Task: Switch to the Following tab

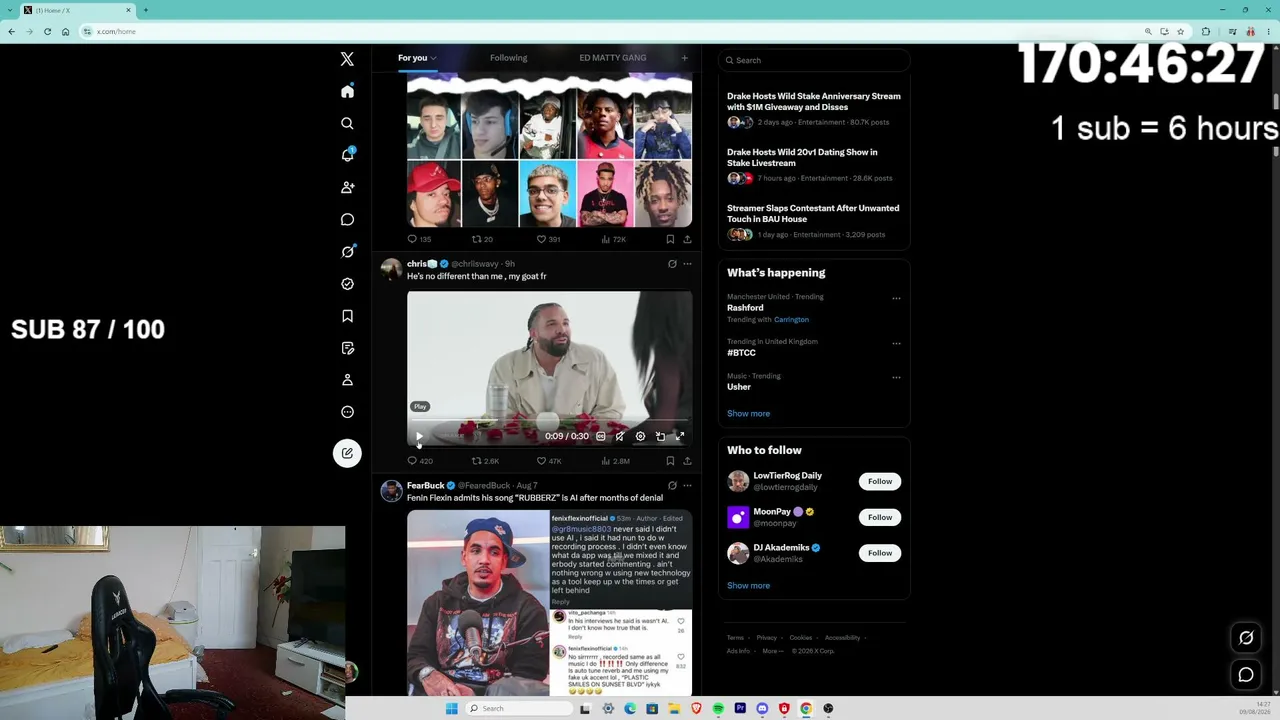Action: point(508,58)
